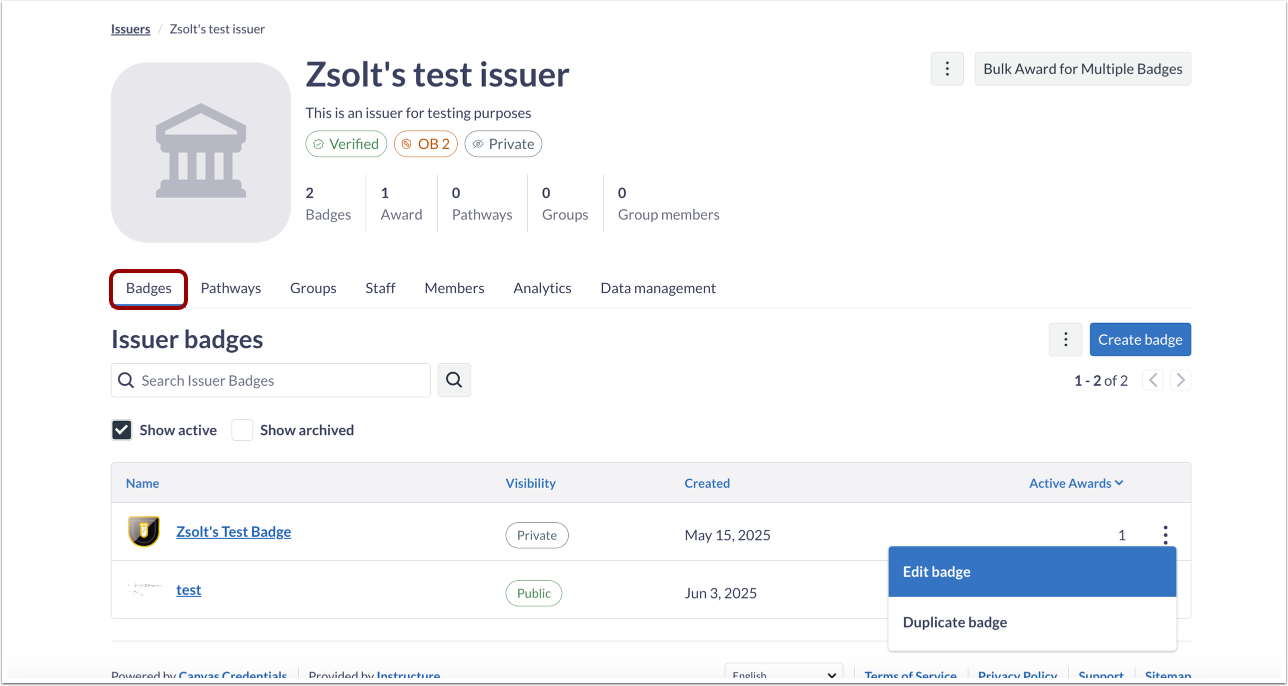Click Bulk Award for Multiple Badges
The image size is (1288, 686).
point(1083,69)
